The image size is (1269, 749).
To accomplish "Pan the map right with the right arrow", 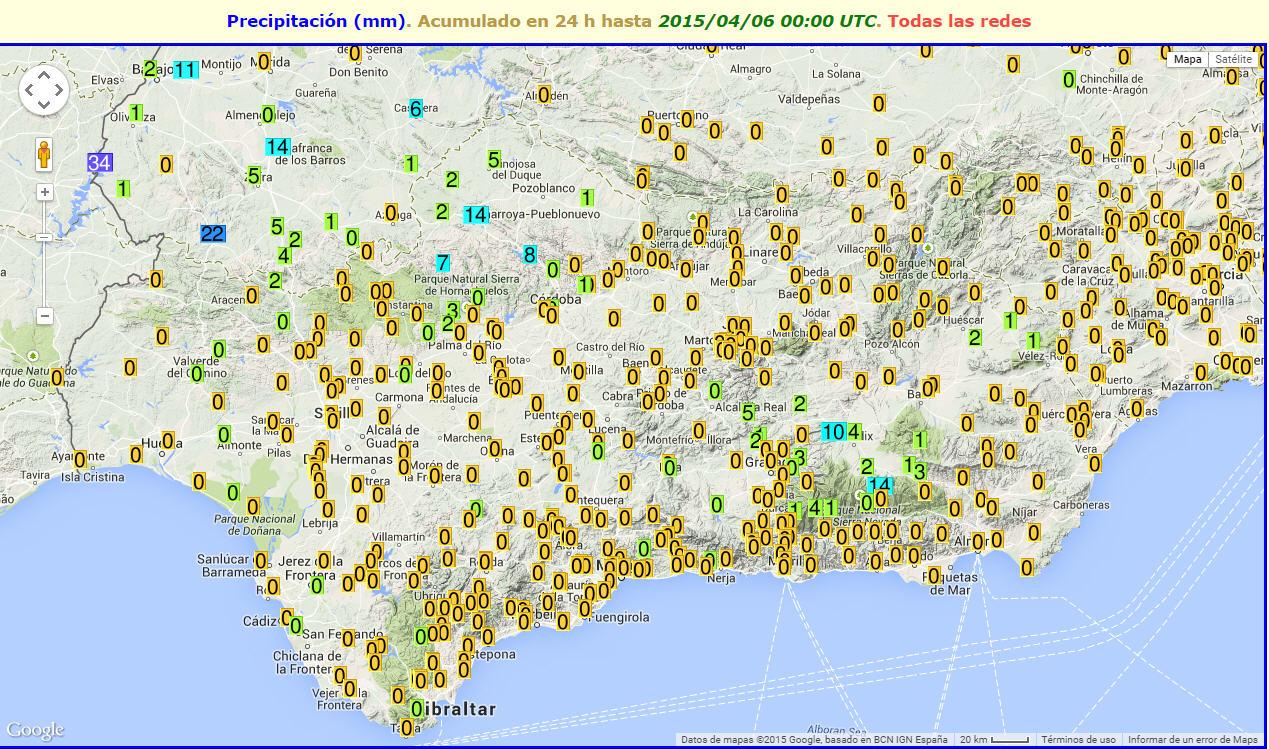I will click(x=58, y=91).
